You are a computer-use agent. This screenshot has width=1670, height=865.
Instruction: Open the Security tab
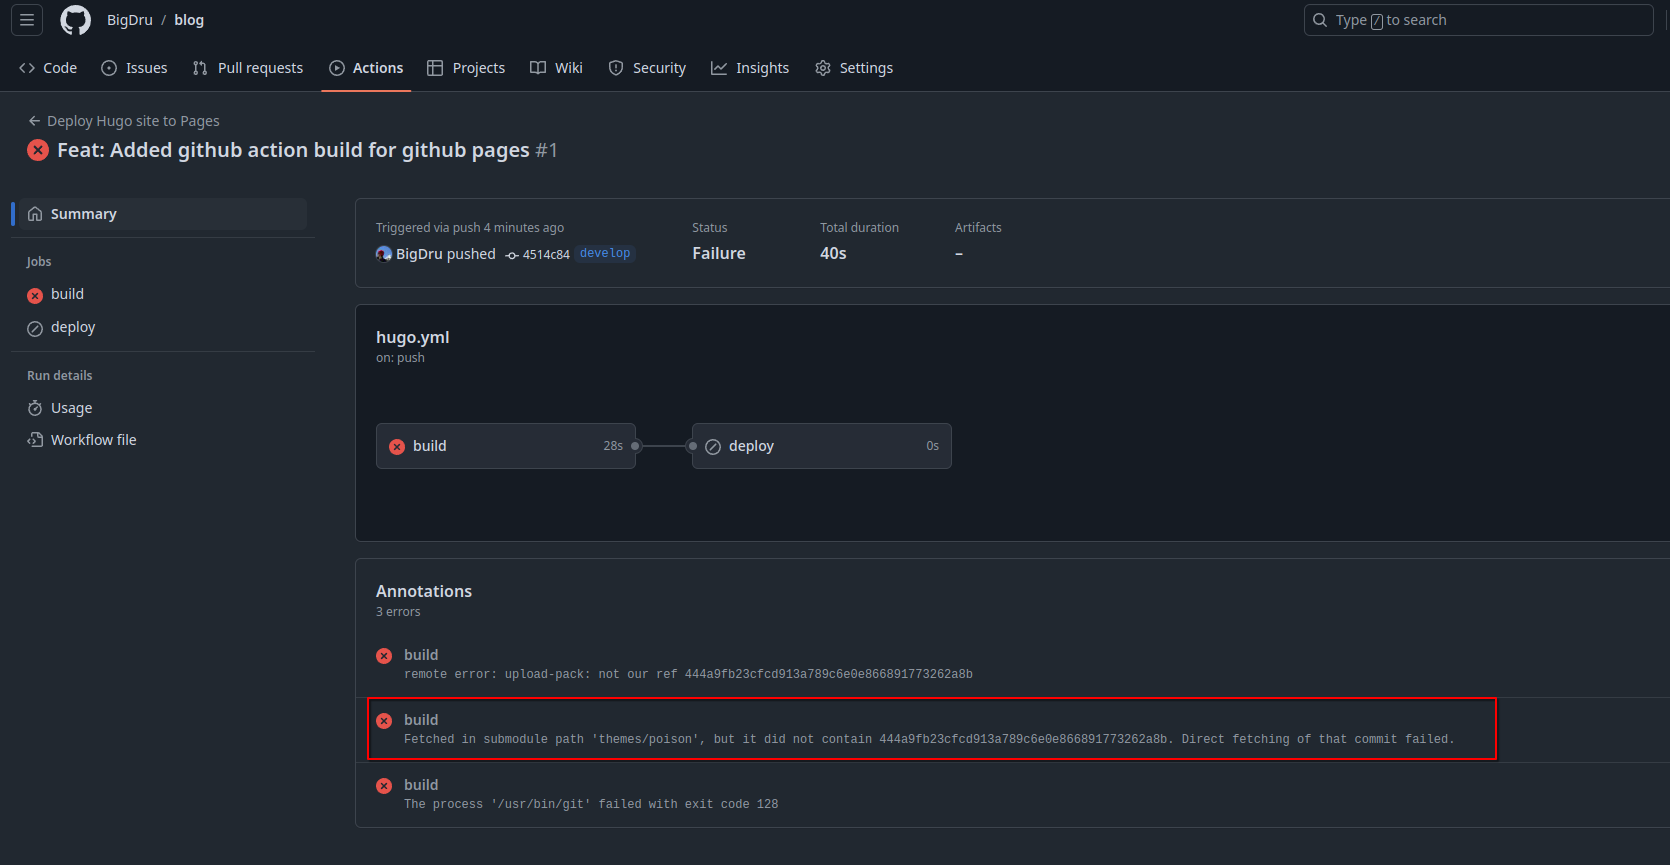pyautogui.click(x=647, y=68)
